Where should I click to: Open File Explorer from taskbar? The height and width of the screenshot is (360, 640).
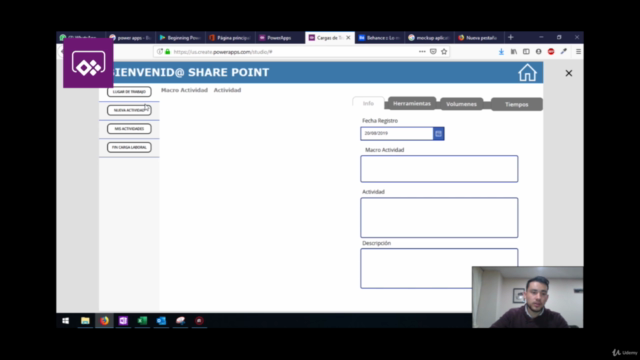pos(85,321)
